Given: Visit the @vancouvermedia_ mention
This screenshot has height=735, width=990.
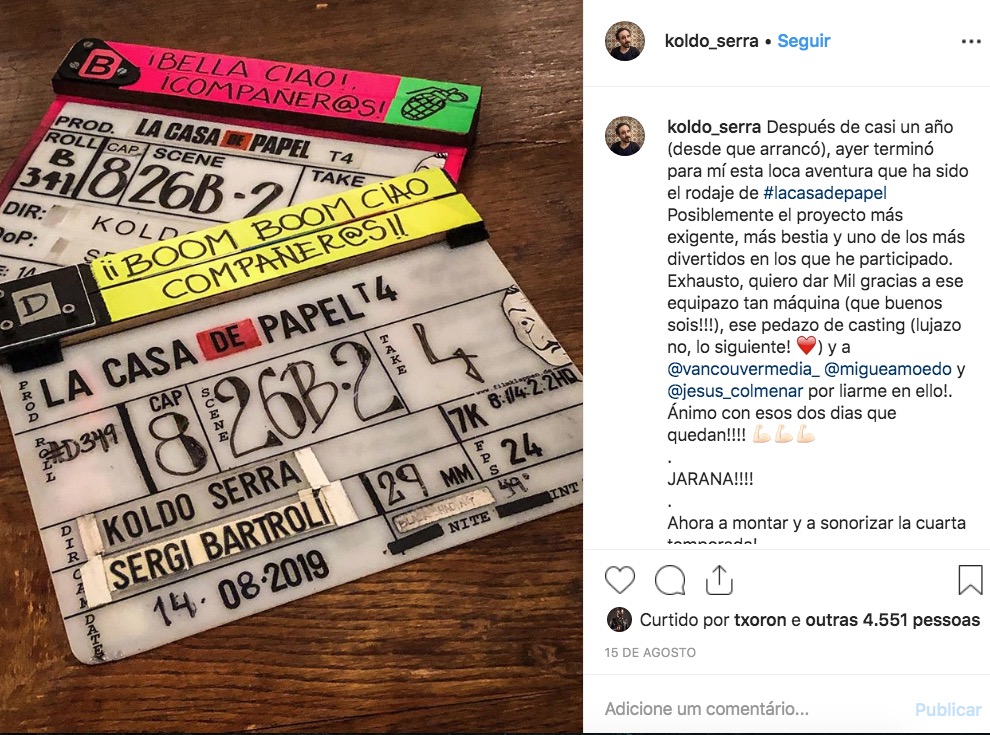Looking at the screenshot, I should [743, 369].
